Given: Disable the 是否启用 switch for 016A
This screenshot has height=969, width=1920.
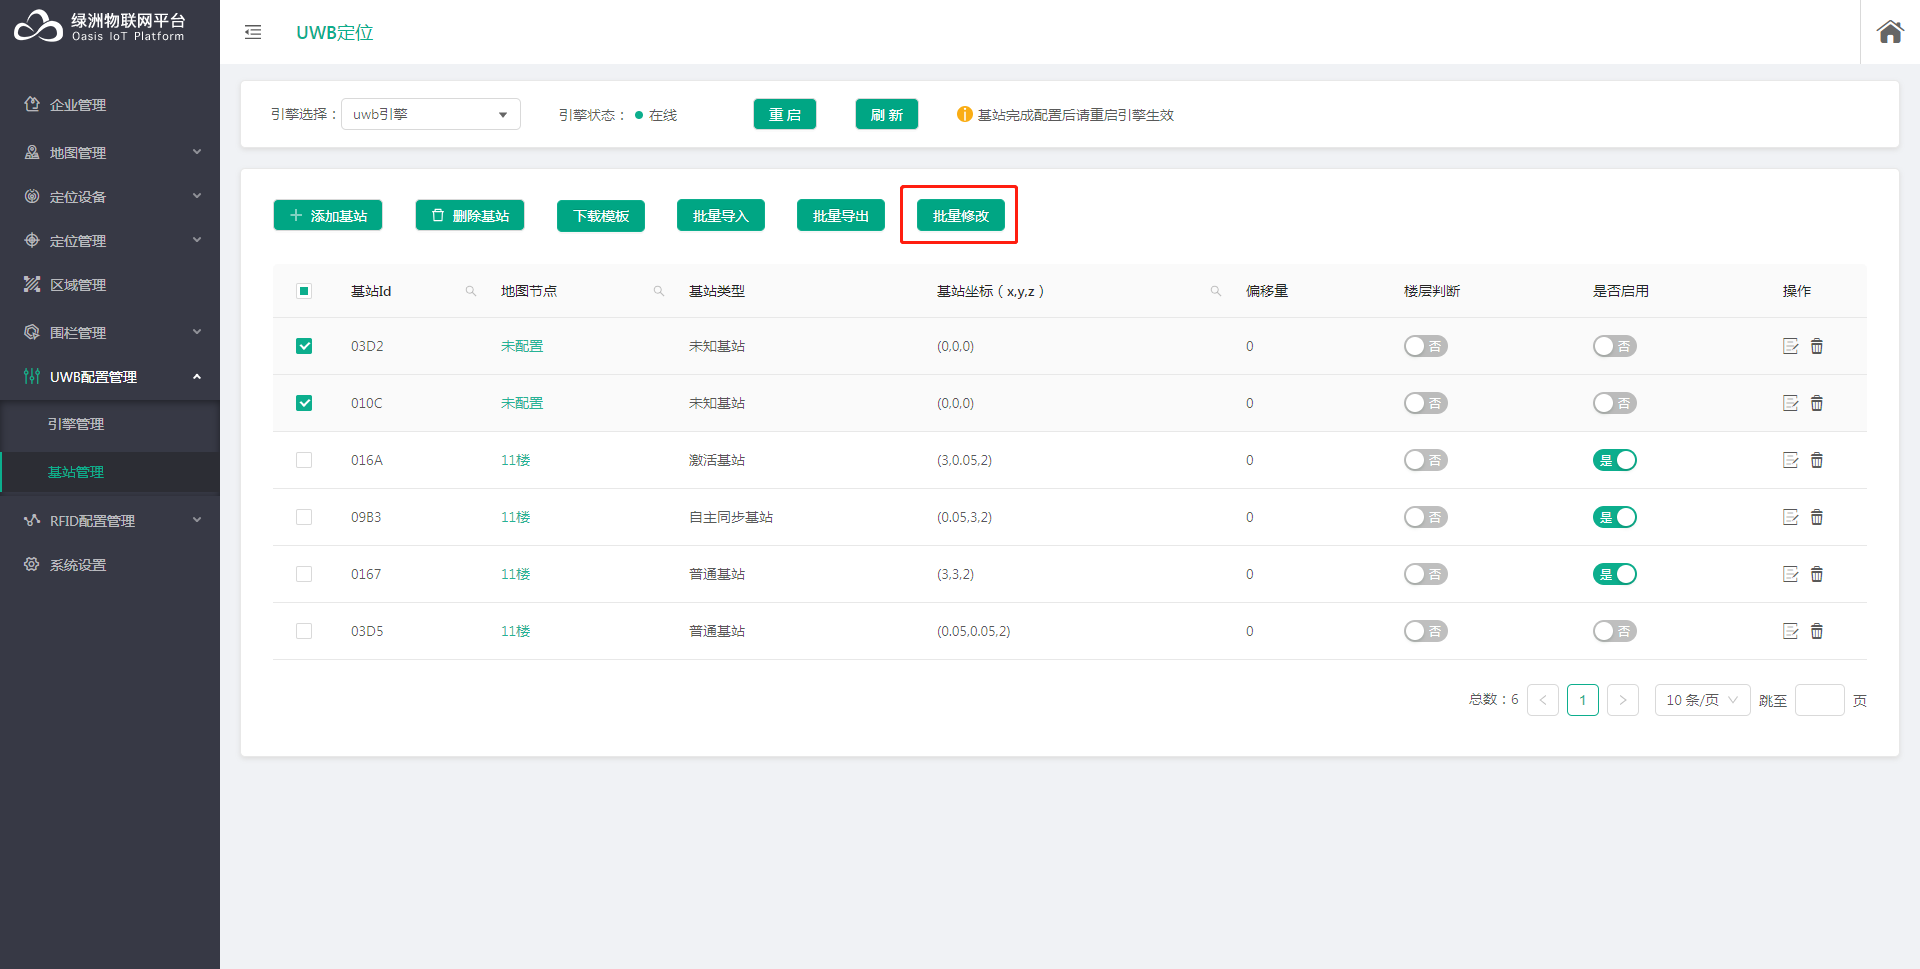Looking at the screenshot, I should point(1615,460).
